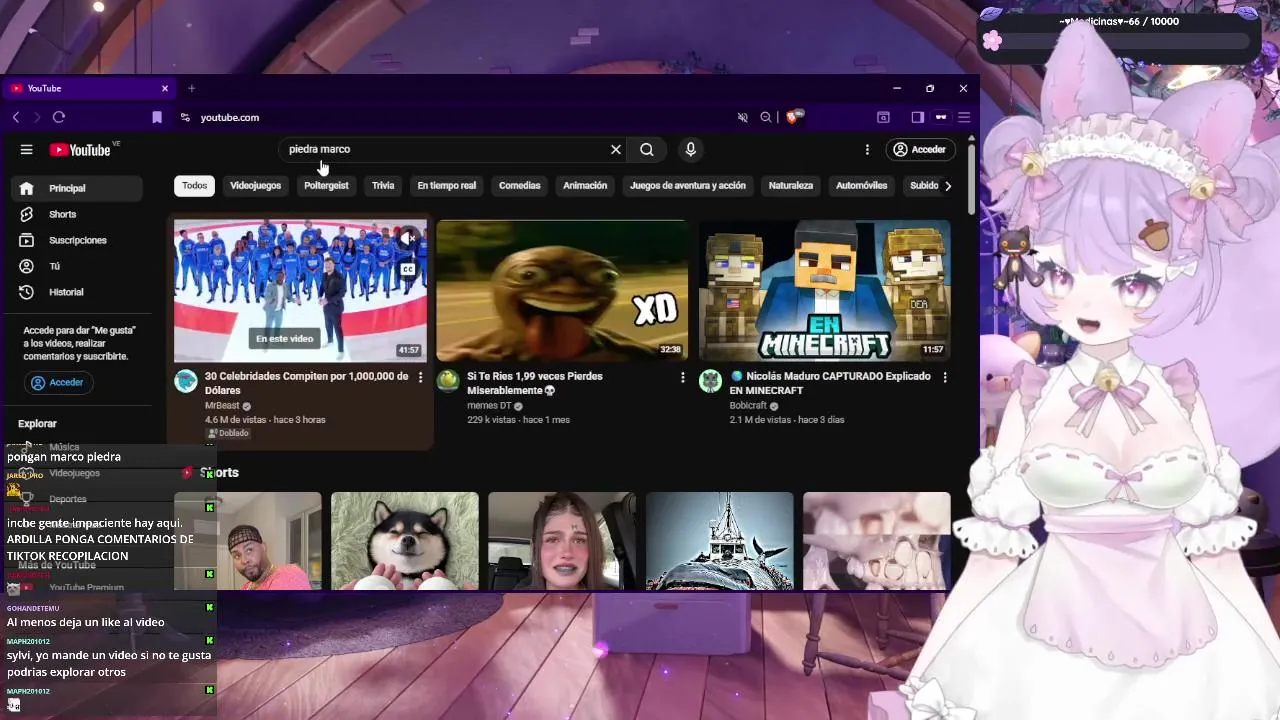Open the MrBeast 30 Celebridades video thumbnail
Viewport: 1280px width, 720px height.
point(300,291)
